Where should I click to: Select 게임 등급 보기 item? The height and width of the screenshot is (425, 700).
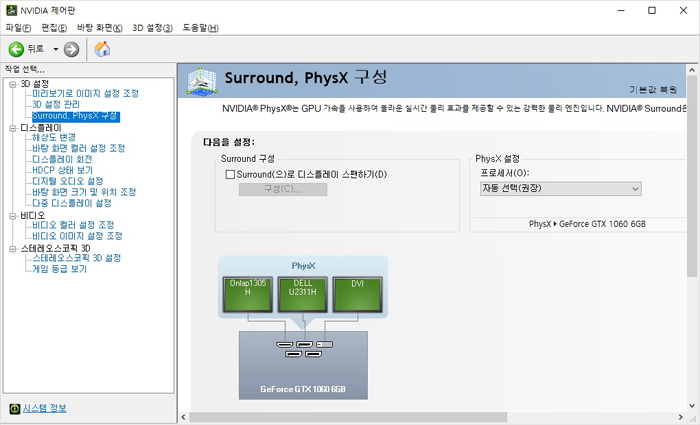[59, 269]
